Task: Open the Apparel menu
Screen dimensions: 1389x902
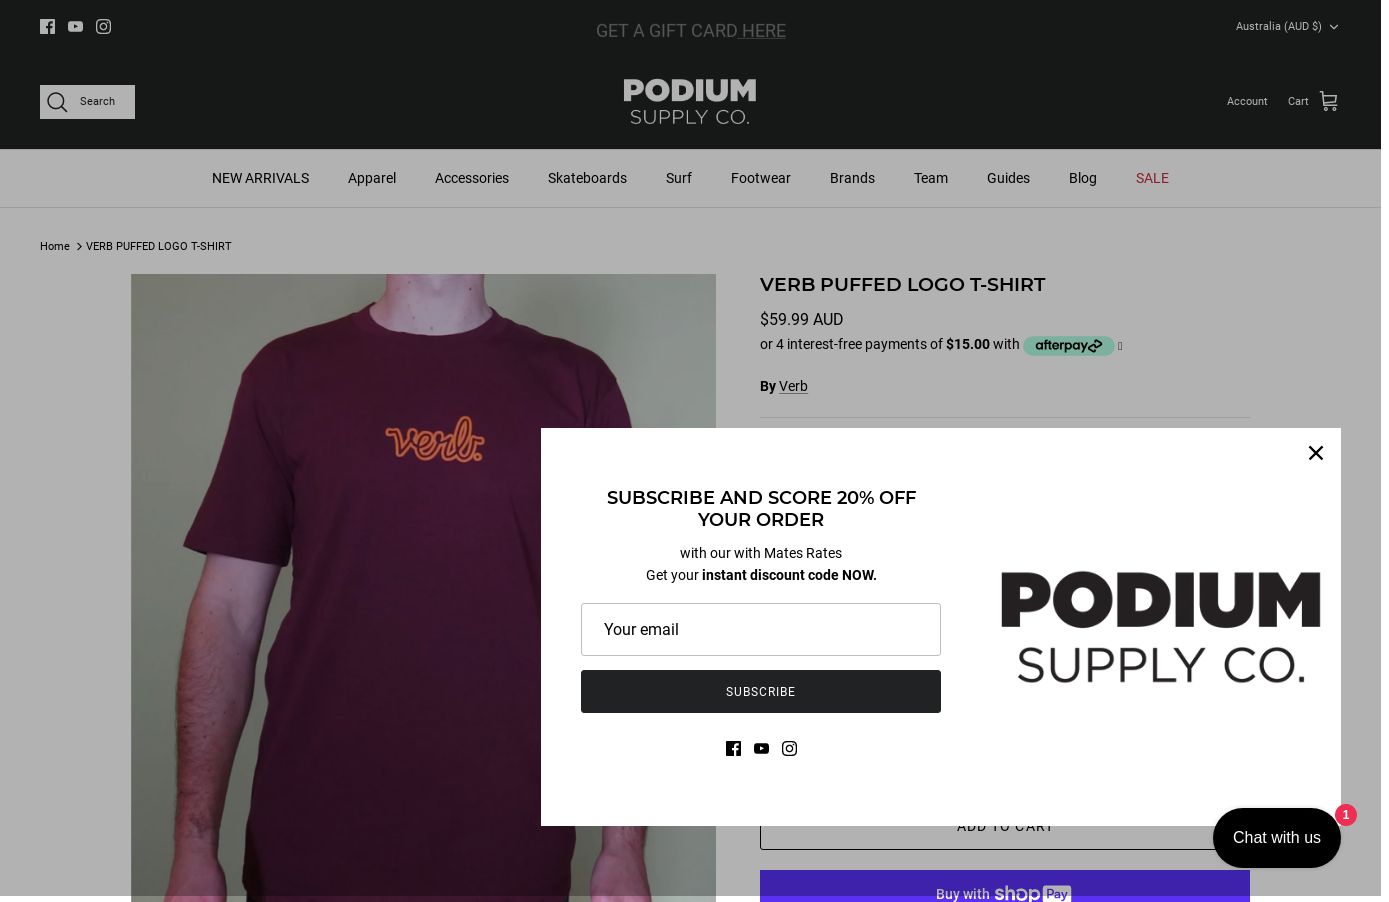Action: point(372,178)
